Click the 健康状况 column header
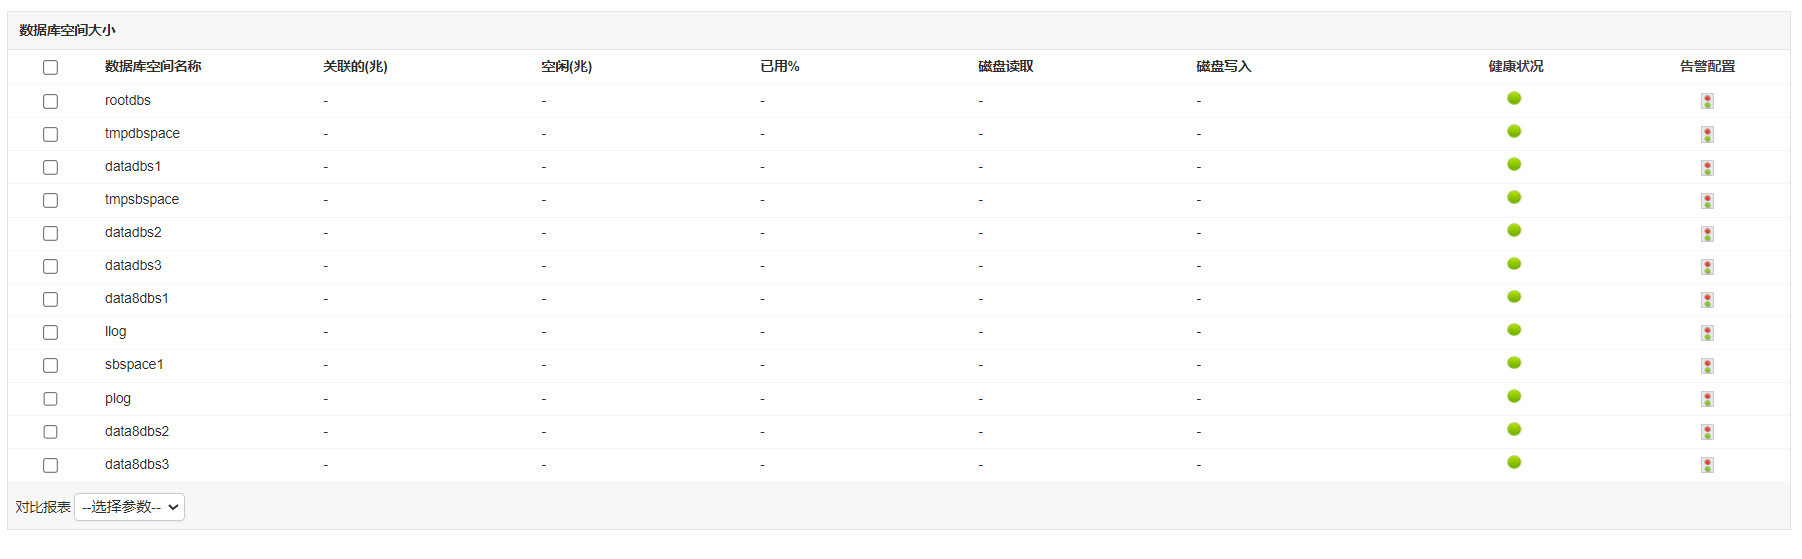The image size is (1802, 559). point(1515,66)
